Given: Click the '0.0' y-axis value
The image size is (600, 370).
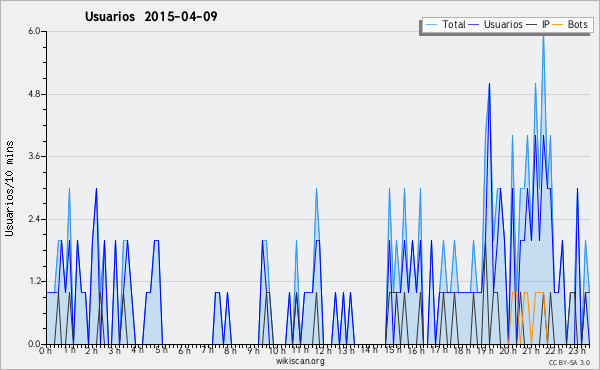Looking at the screenshot, I should pos(34,344).
